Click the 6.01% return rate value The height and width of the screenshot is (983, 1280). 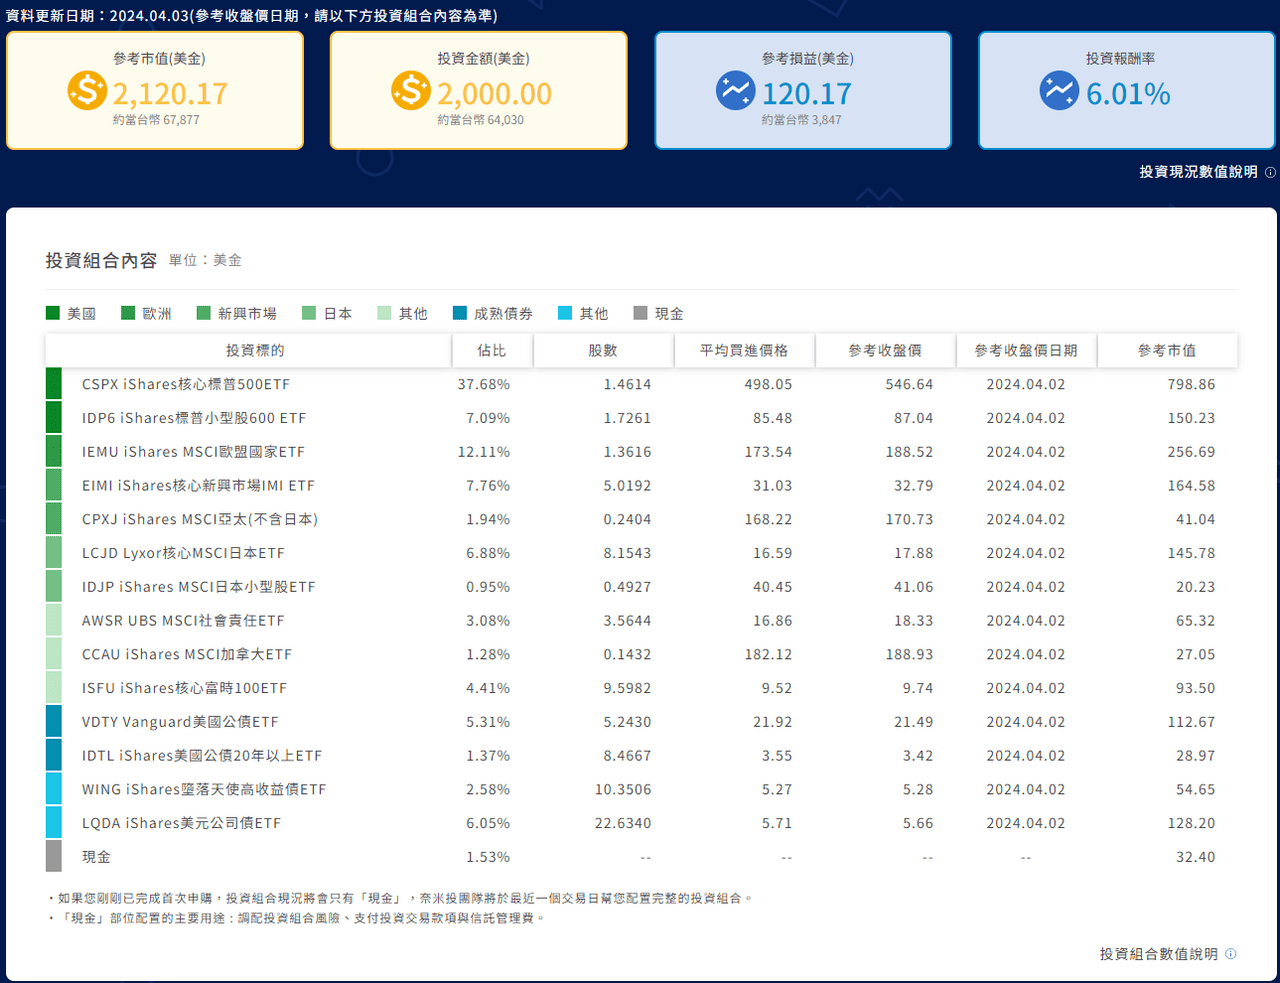click(x=1128, y=94)
